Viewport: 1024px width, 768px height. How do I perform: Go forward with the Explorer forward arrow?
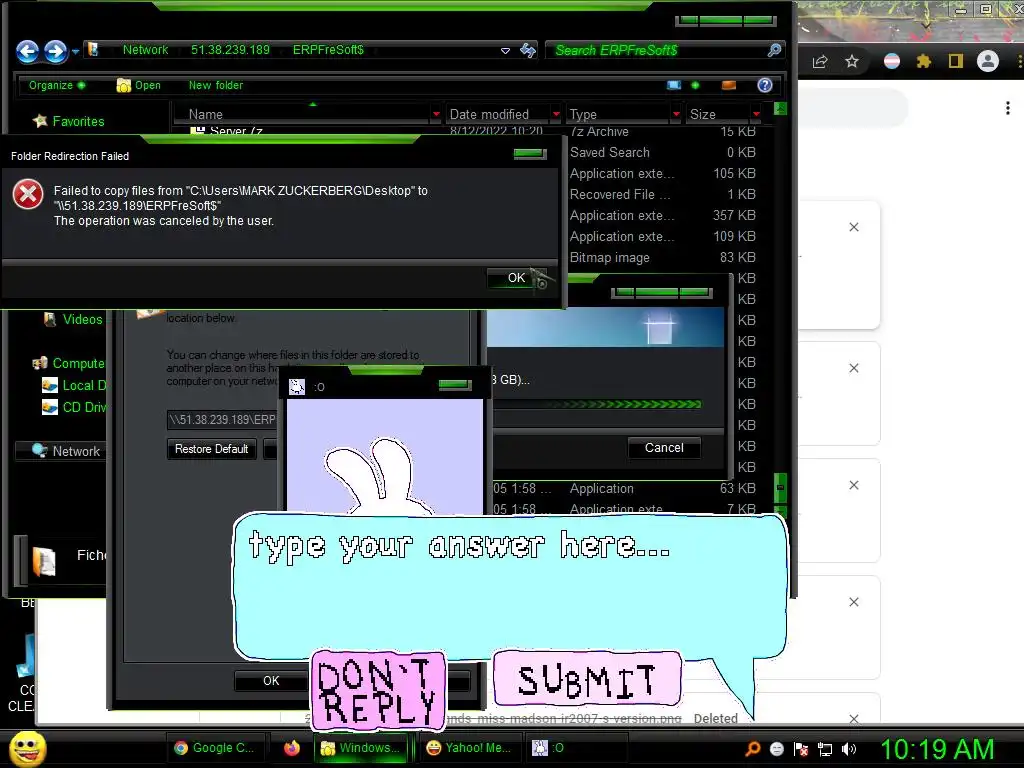click(x=56, y=51)
